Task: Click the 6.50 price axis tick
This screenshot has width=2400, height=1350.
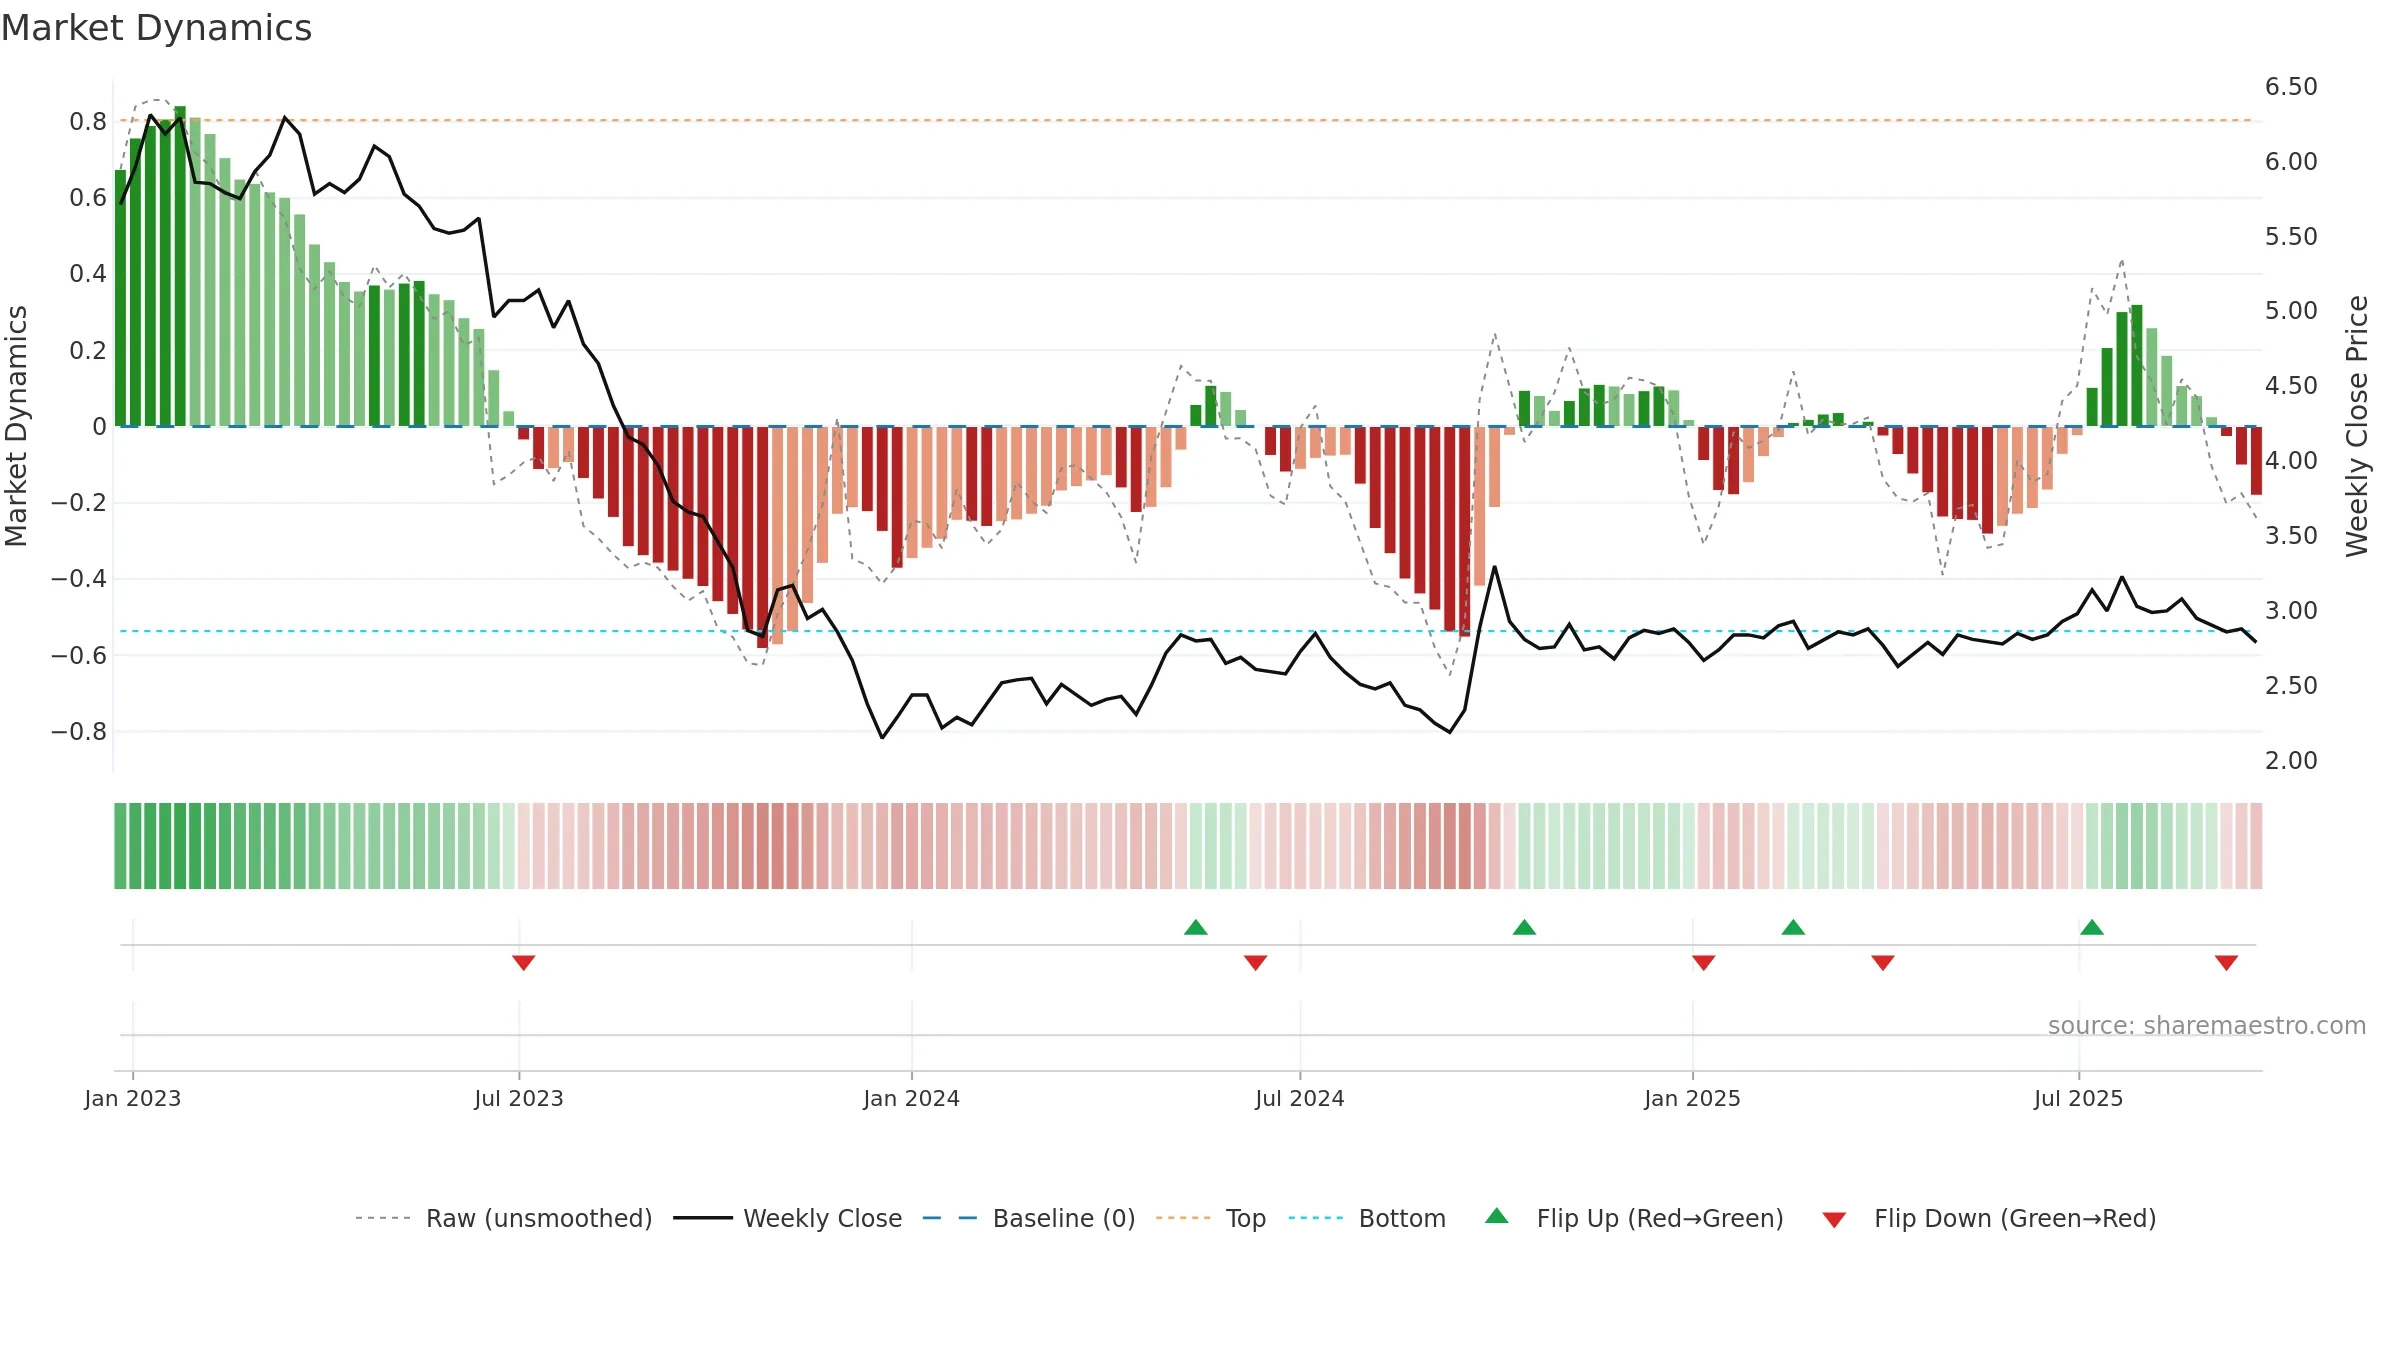Action: [x=2291, y=87]
